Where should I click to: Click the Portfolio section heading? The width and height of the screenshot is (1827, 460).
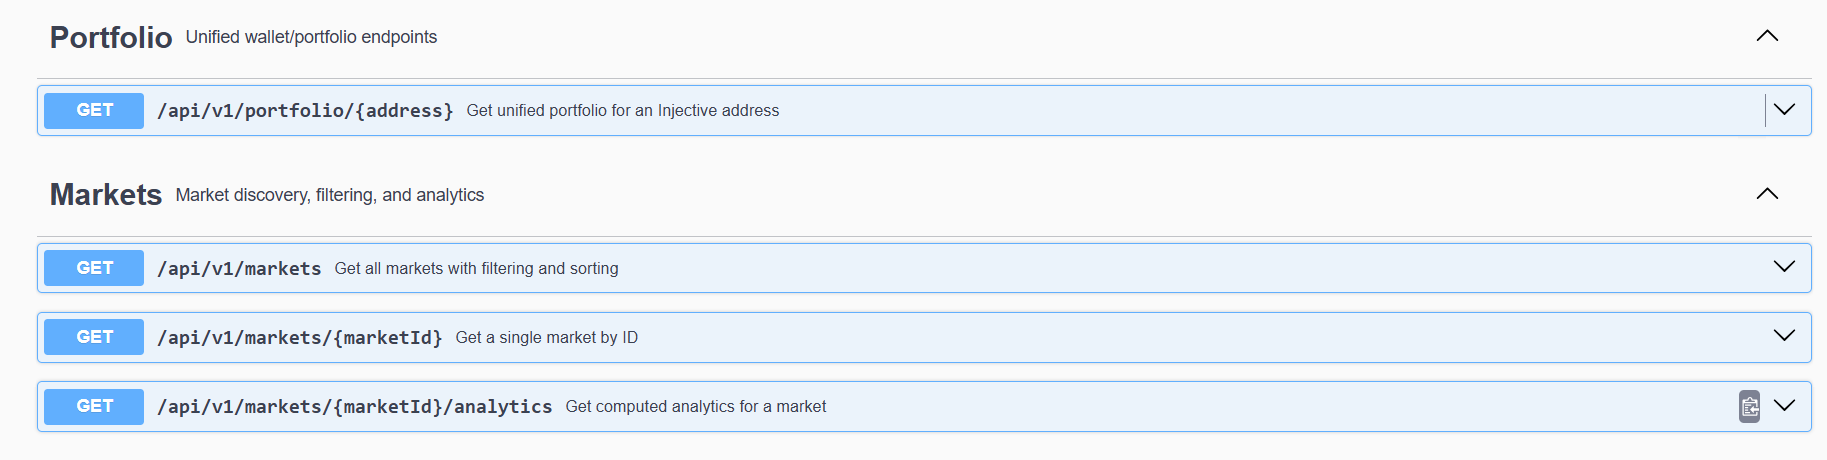click(111, 37)
